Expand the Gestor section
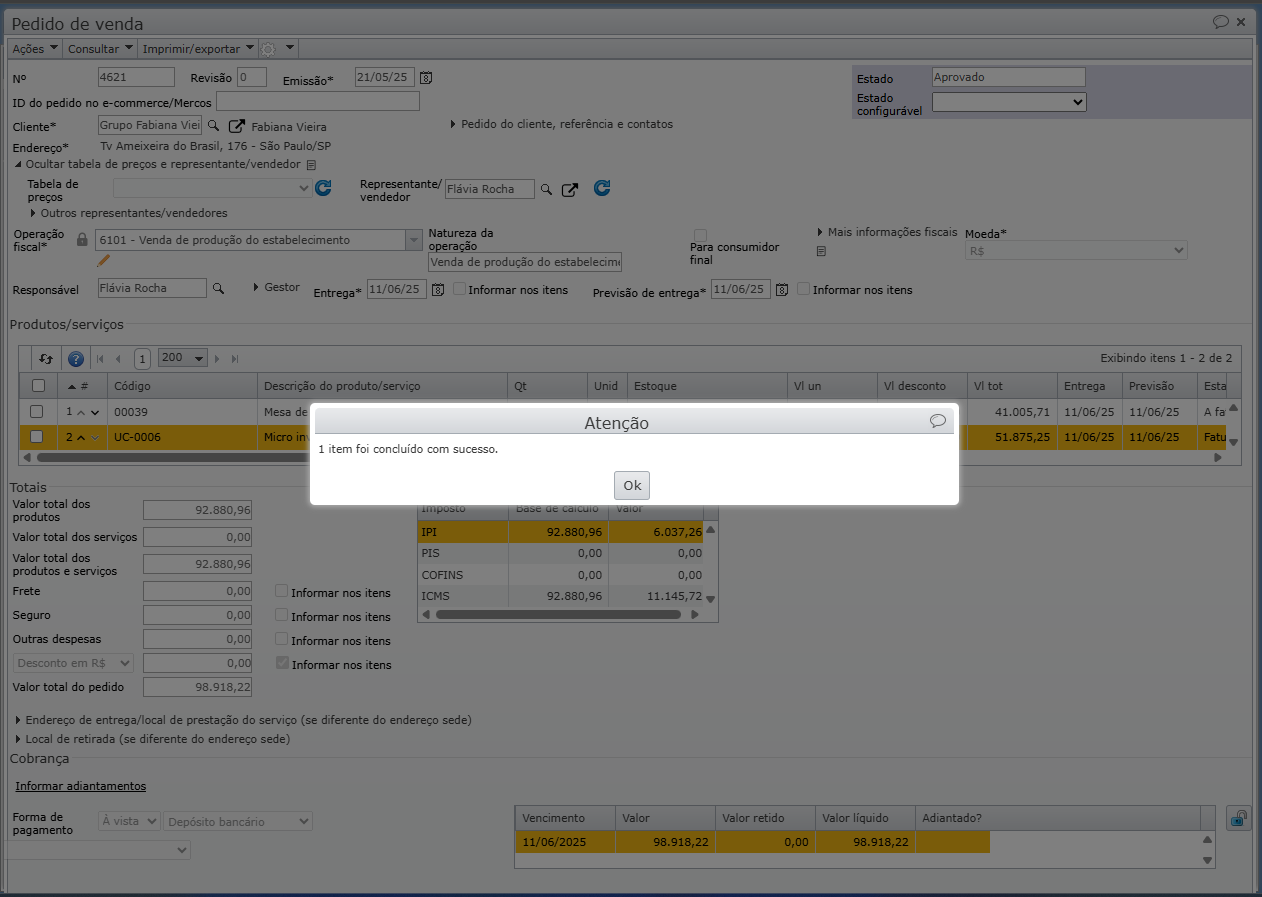This screenshot has width=1262, height=897. tap(276, 287)
